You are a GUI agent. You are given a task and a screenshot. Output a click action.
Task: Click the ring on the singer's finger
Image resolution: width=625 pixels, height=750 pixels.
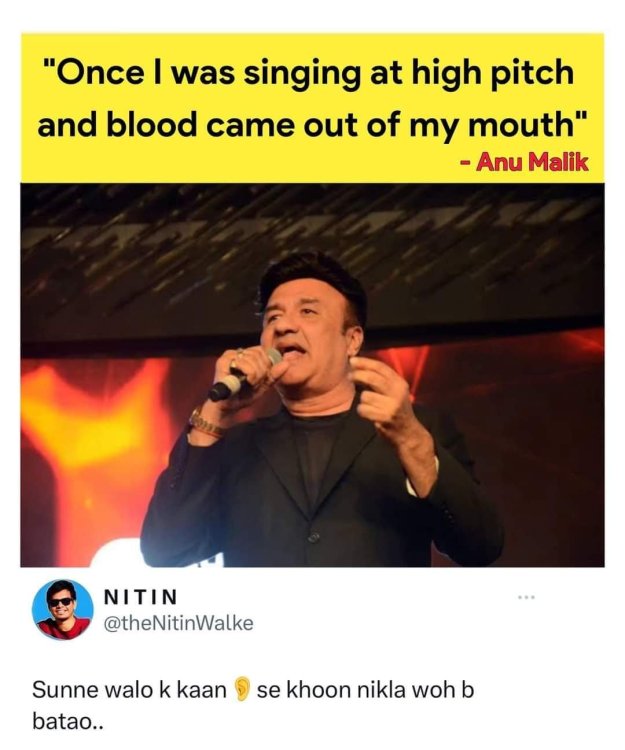(x=240, y=352)
